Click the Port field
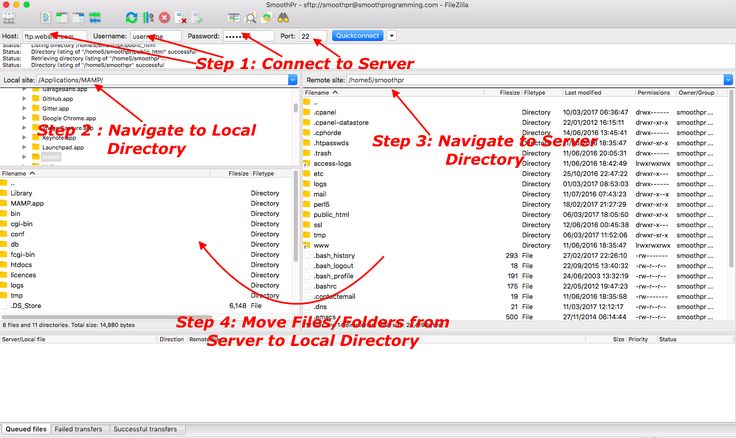The width and height of the screenshot is (736, 438). click(x=313, y=36)
